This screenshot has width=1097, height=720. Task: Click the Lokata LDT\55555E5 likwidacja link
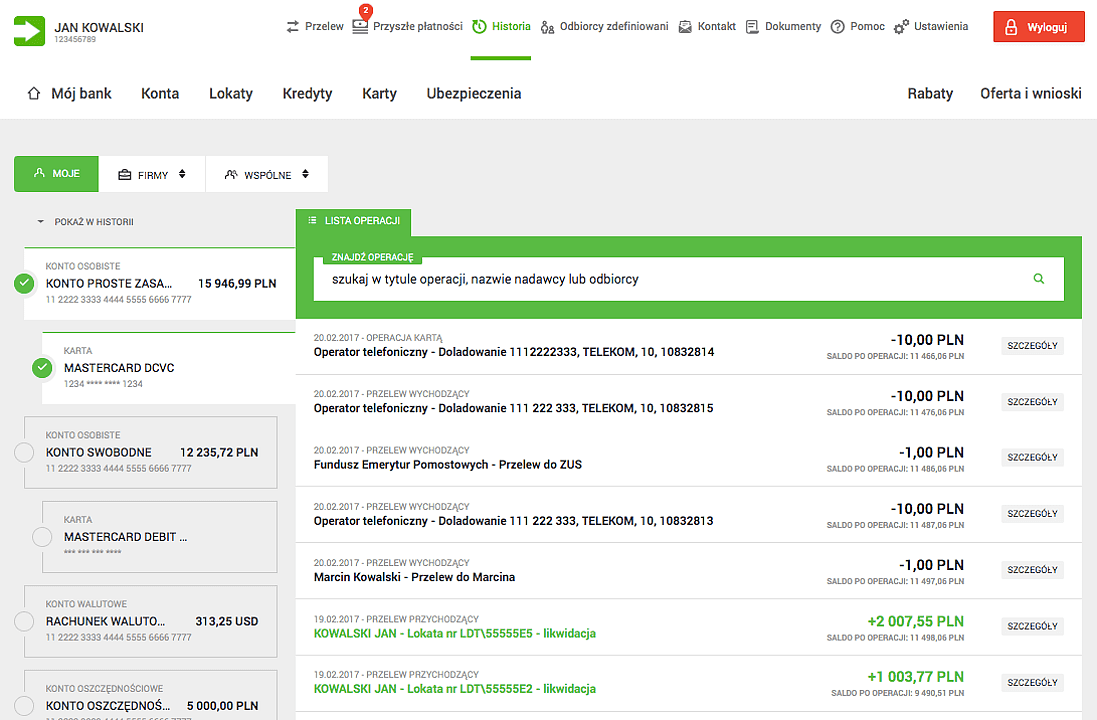pos(455,633)
